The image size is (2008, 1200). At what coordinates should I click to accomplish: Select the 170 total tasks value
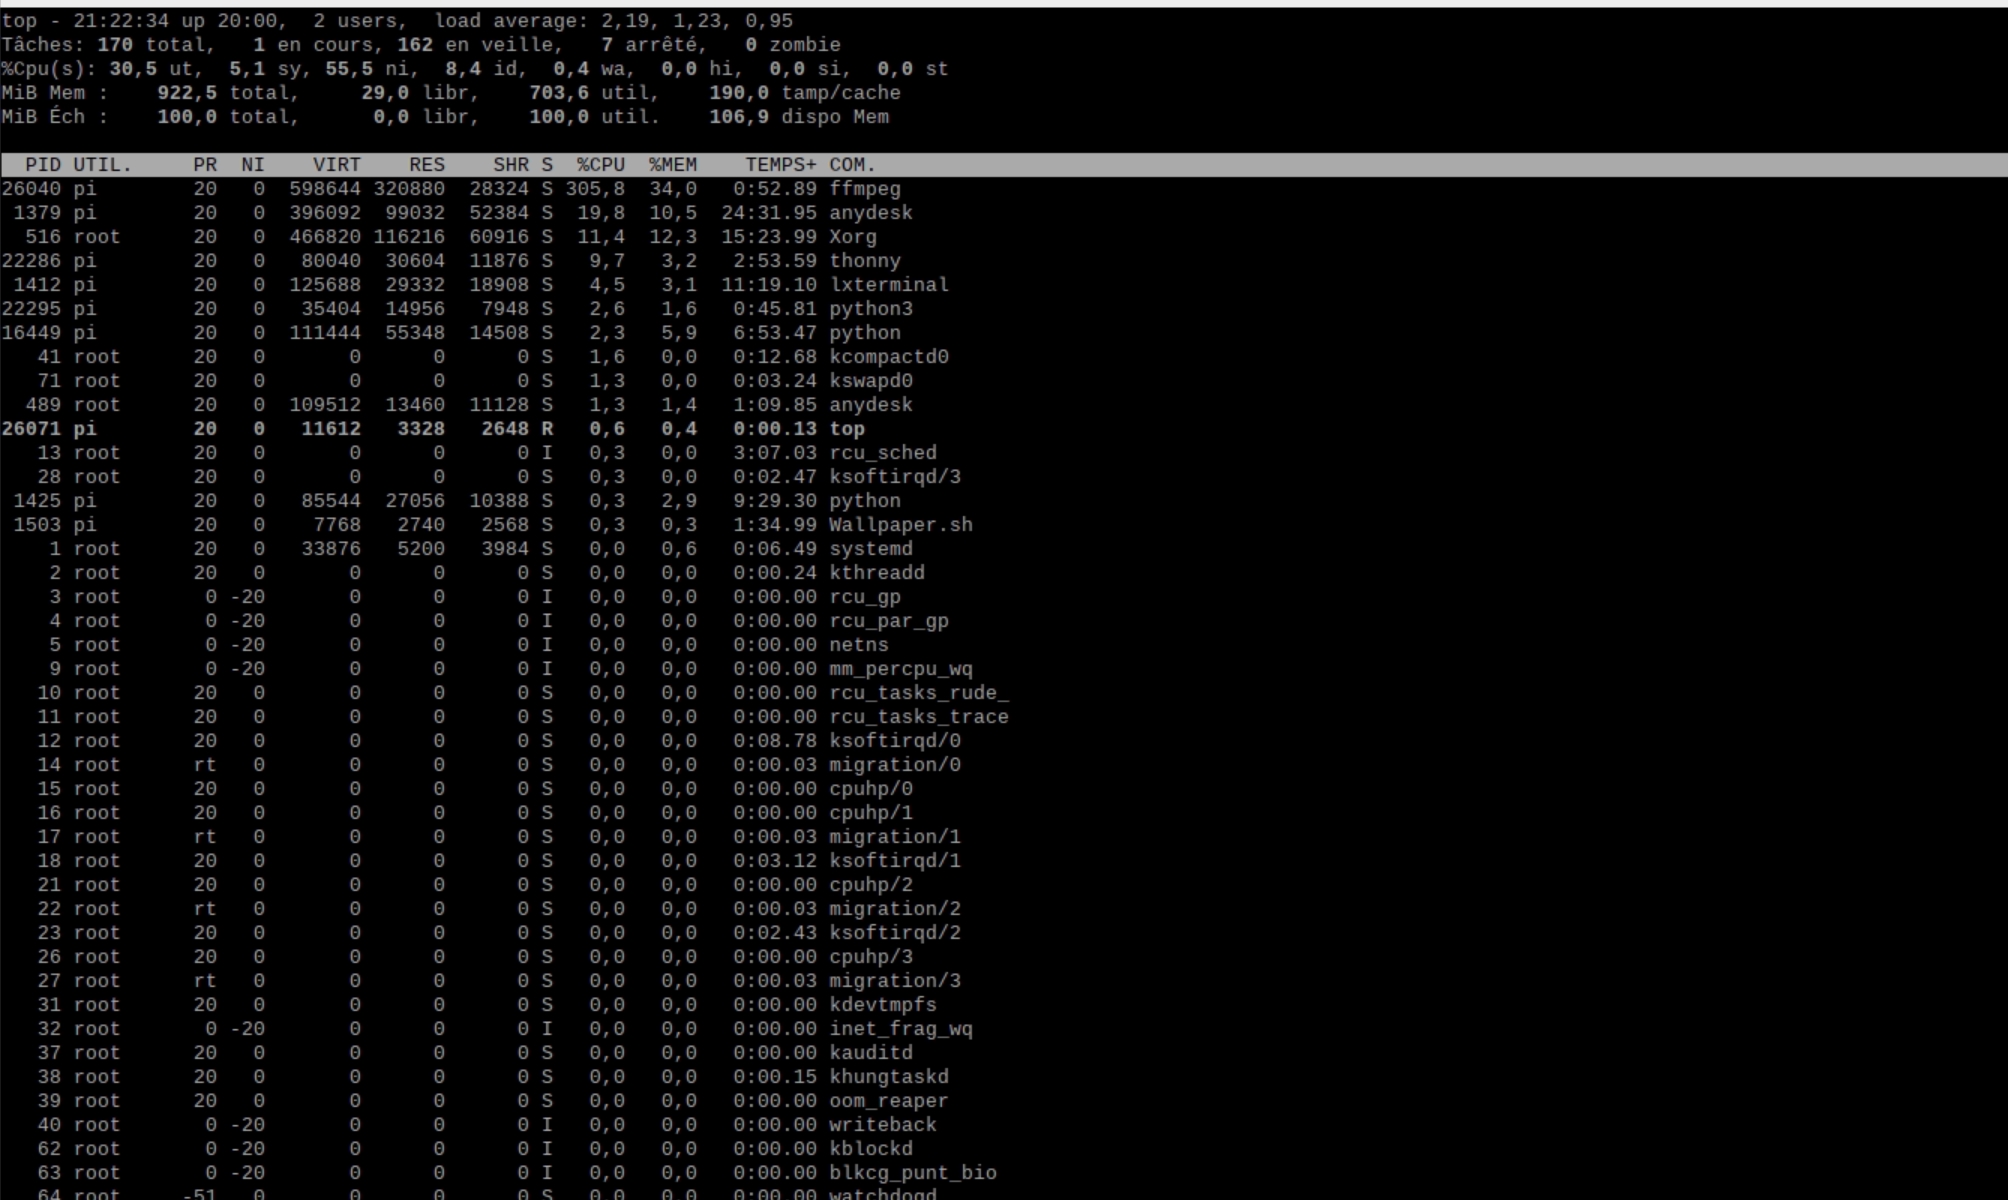(x=115, y=45)
